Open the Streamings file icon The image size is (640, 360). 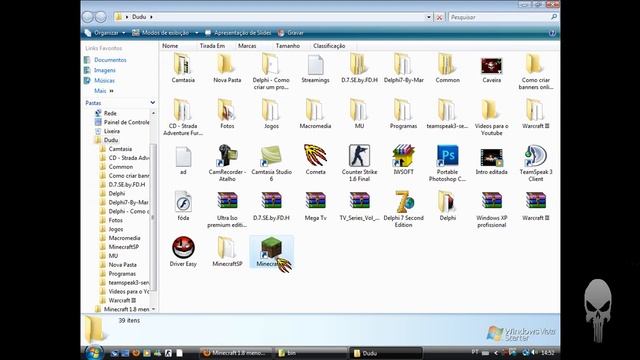[x=315, y=65]
